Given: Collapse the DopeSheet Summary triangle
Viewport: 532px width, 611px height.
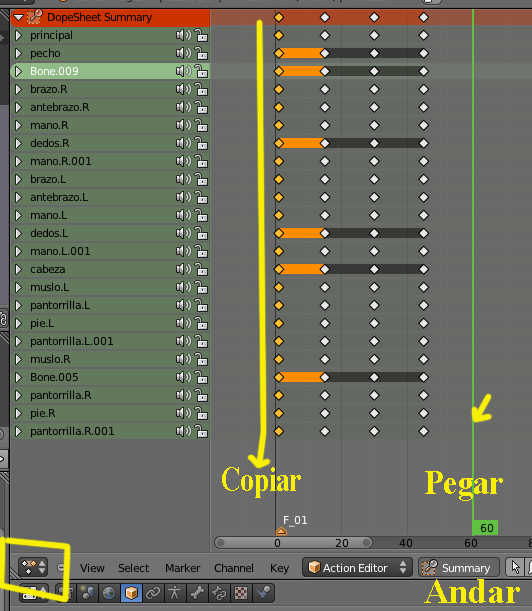Looking at the screenshot, I should tap(18, 17).
